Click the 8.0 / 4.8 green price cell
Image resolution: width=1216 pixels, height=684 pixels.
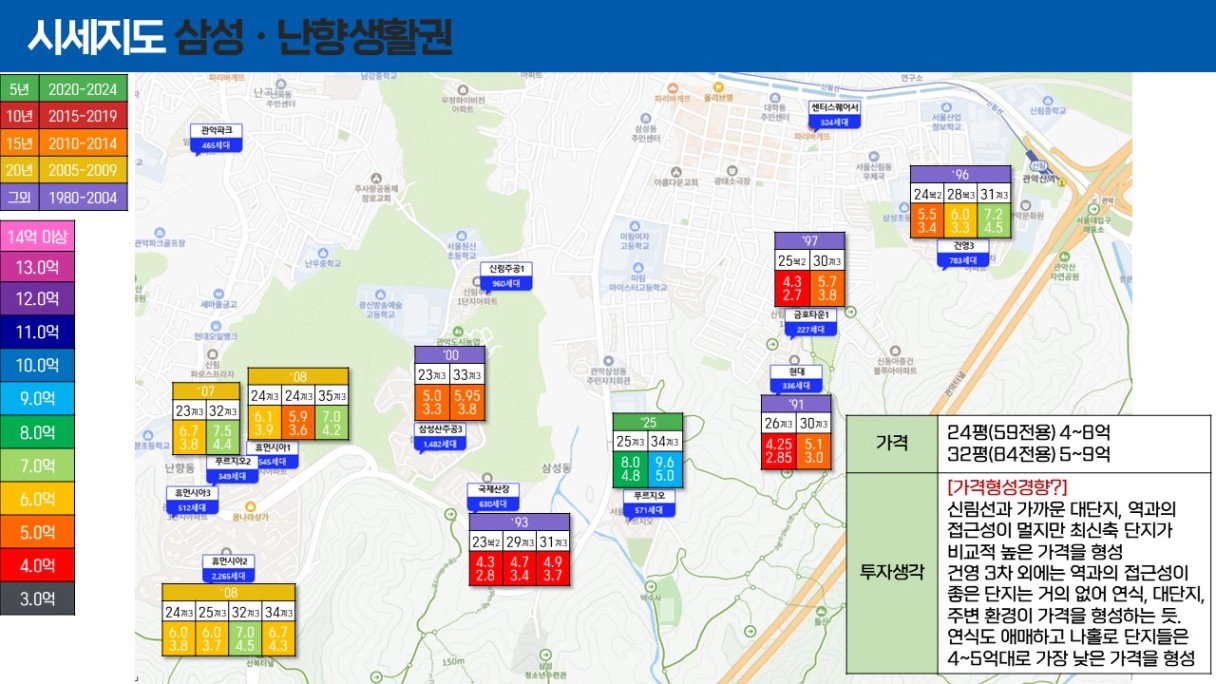pos(631,470)
